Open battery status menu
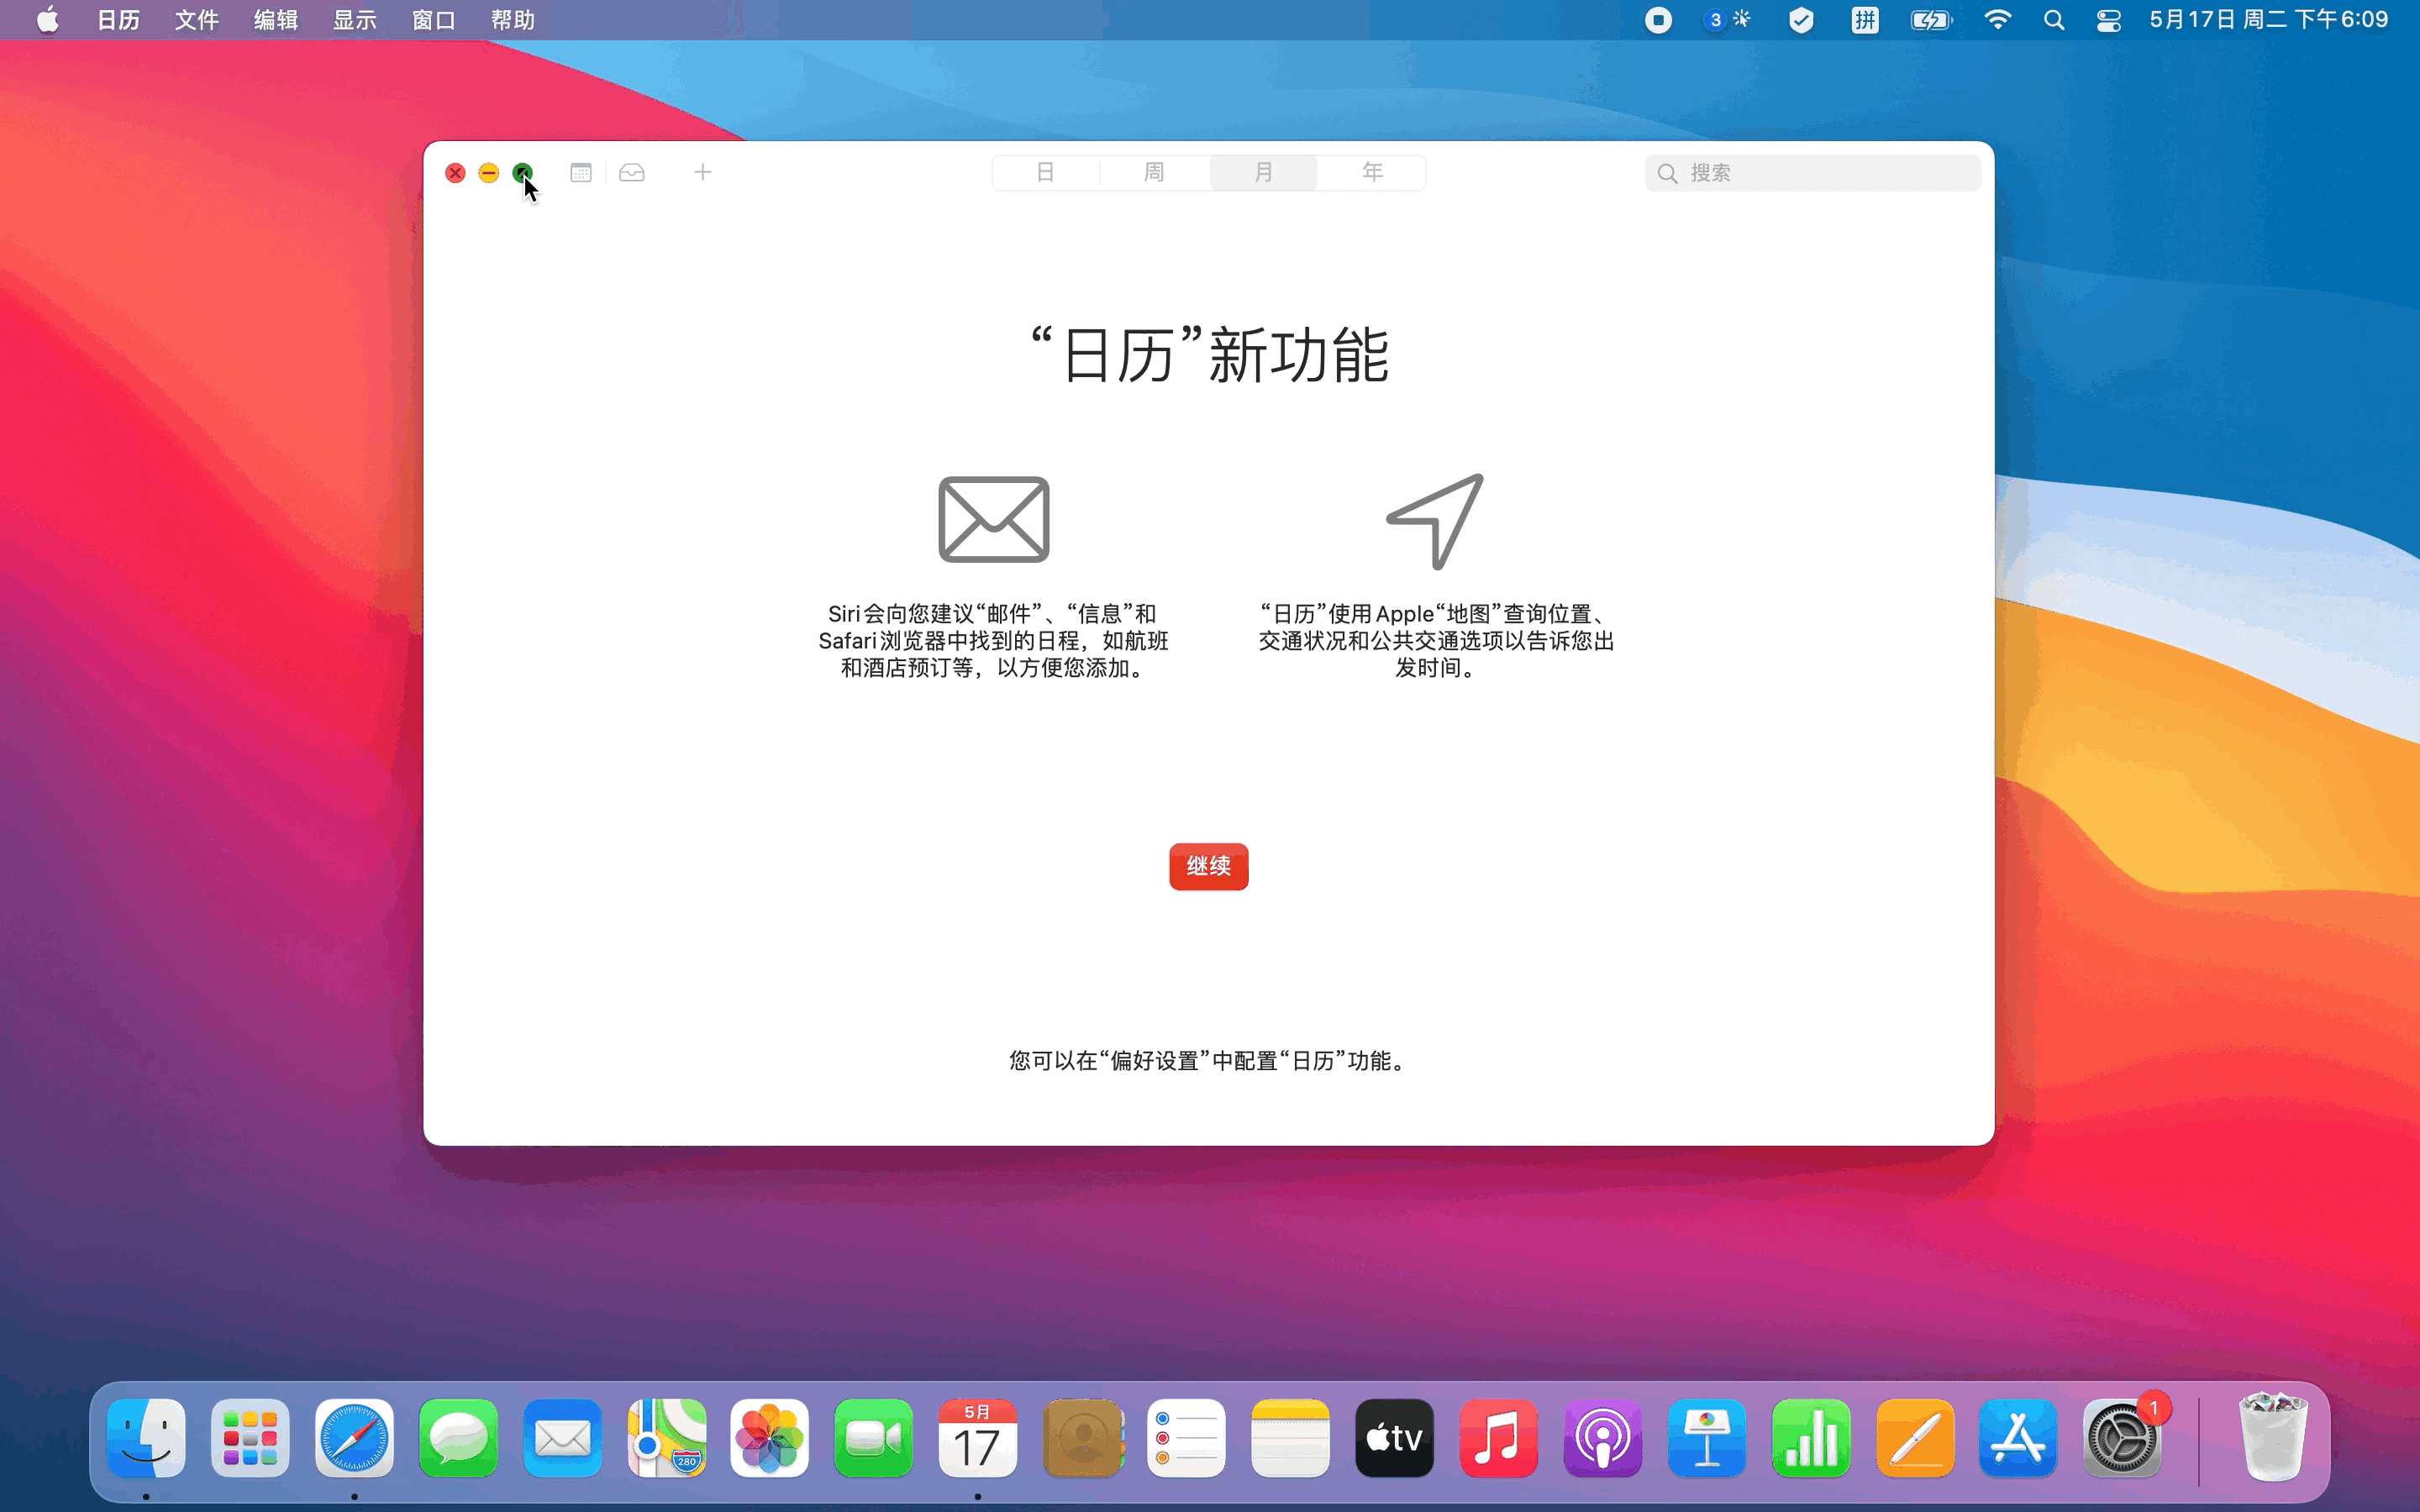This screenshot has height=1512, width=2420. 1930,20
